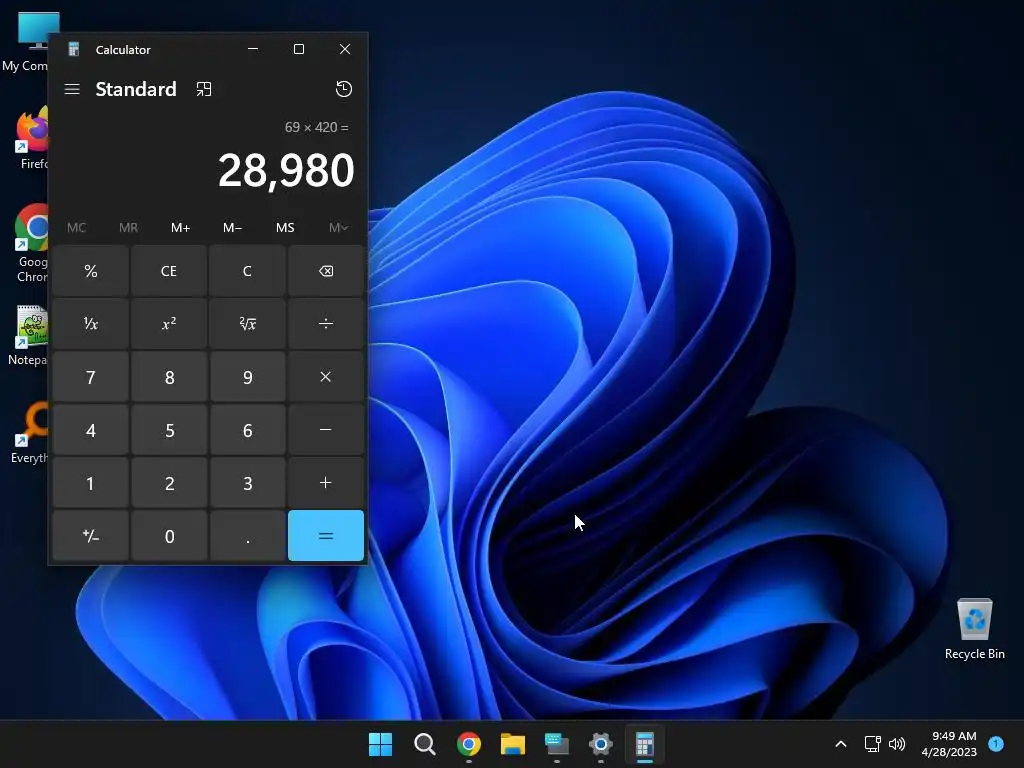
Task: Open the calculation history panel
Action: (344, 89)
